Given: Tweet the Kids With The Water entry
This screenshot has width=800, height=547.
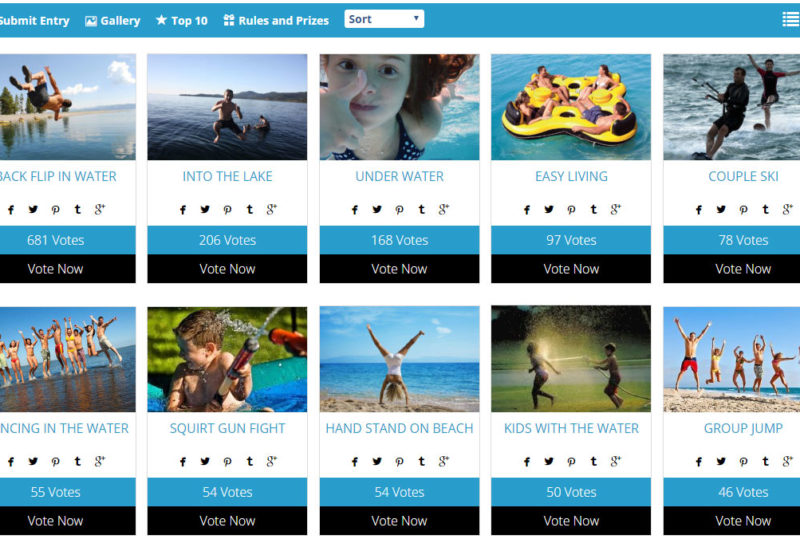Looking at the screenshot, I should [549, 461].
